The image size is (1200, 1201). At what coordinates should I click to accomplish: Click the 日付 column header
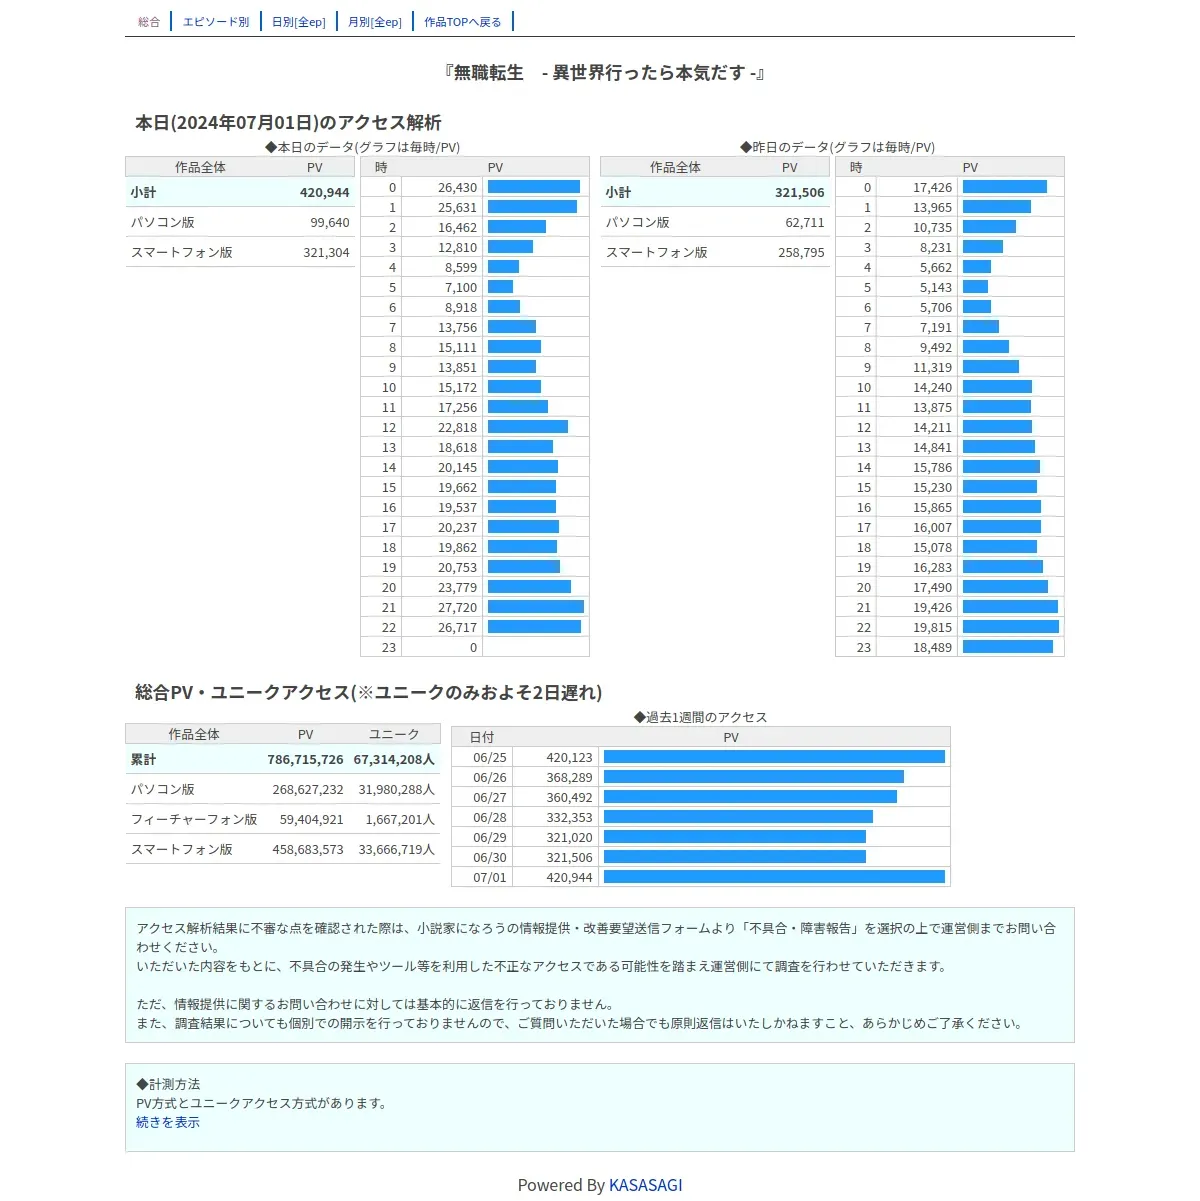click(x=481, y=737)
